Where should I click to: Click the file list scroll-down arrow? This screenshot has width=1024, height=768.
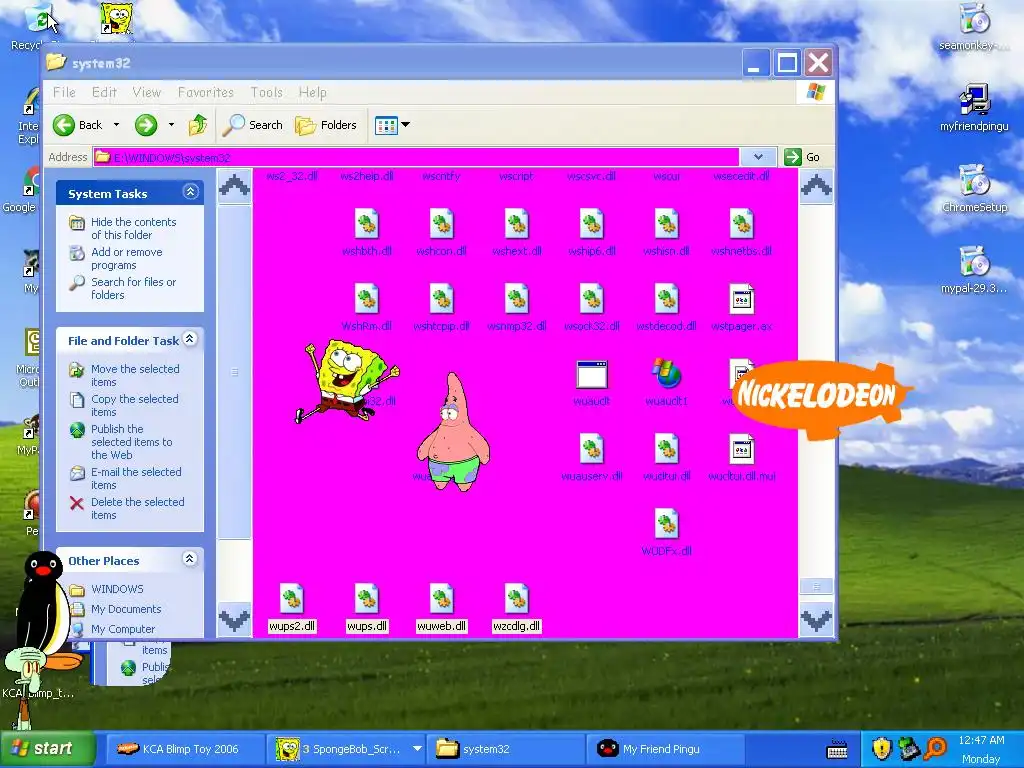[x=816, y=618]
